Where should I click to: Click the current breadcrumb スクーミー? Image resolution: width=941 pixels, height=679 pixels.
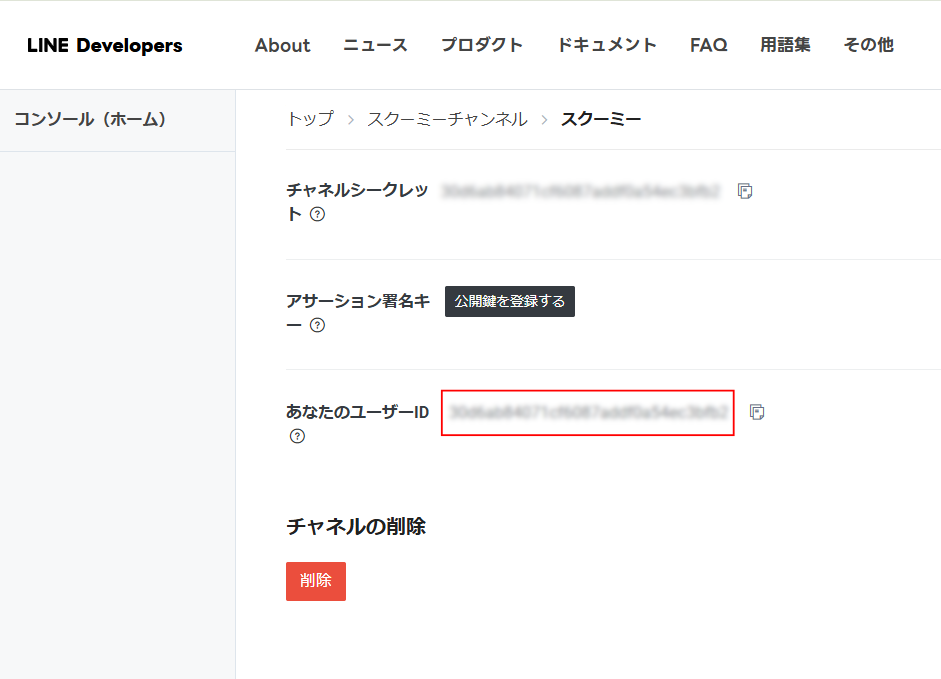point(601,119)
